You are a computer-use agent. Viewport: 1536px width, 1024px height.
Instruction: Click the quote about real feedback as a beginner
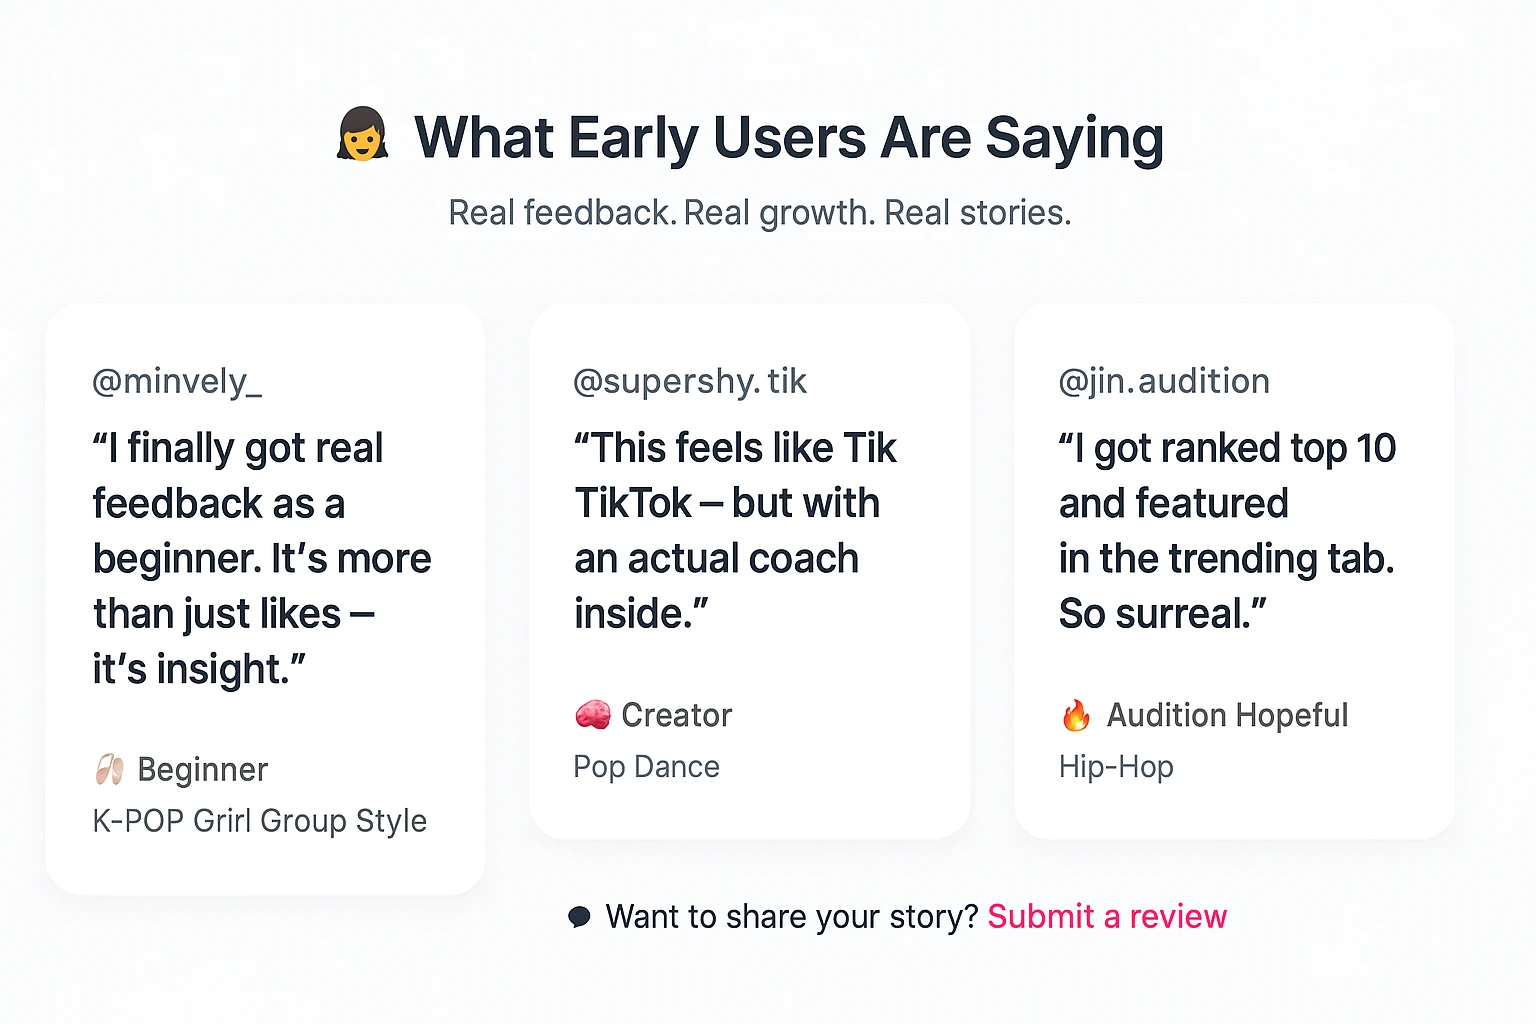(x=262, y=558)
